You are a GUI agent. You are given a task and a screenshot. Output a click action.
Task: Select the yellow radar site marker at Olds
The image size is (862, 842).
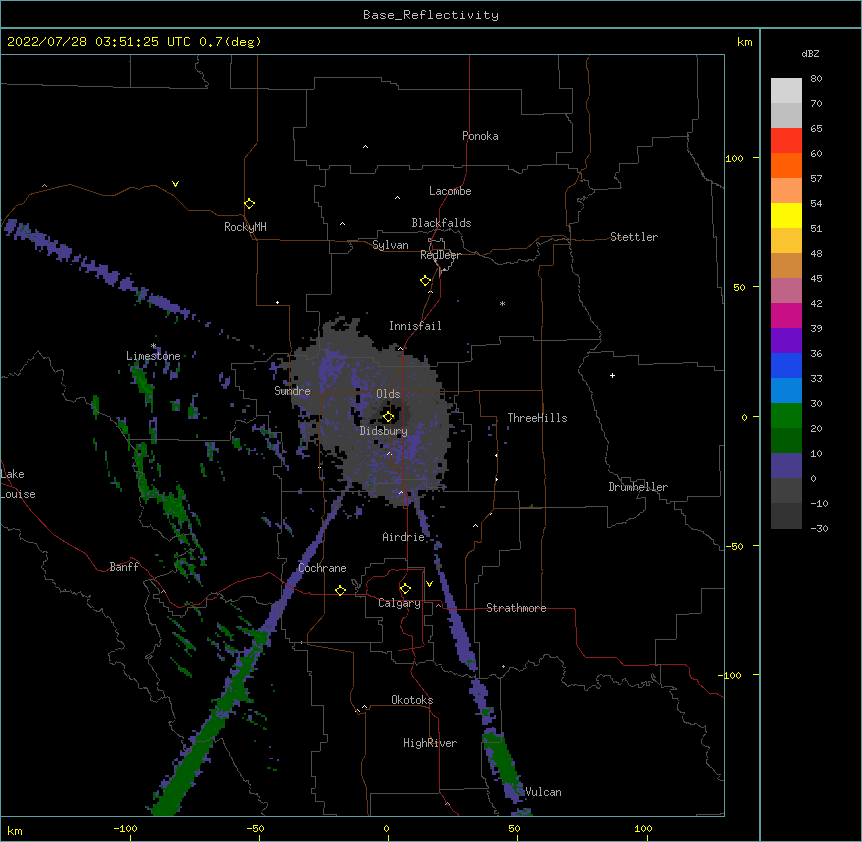point(388,417)
